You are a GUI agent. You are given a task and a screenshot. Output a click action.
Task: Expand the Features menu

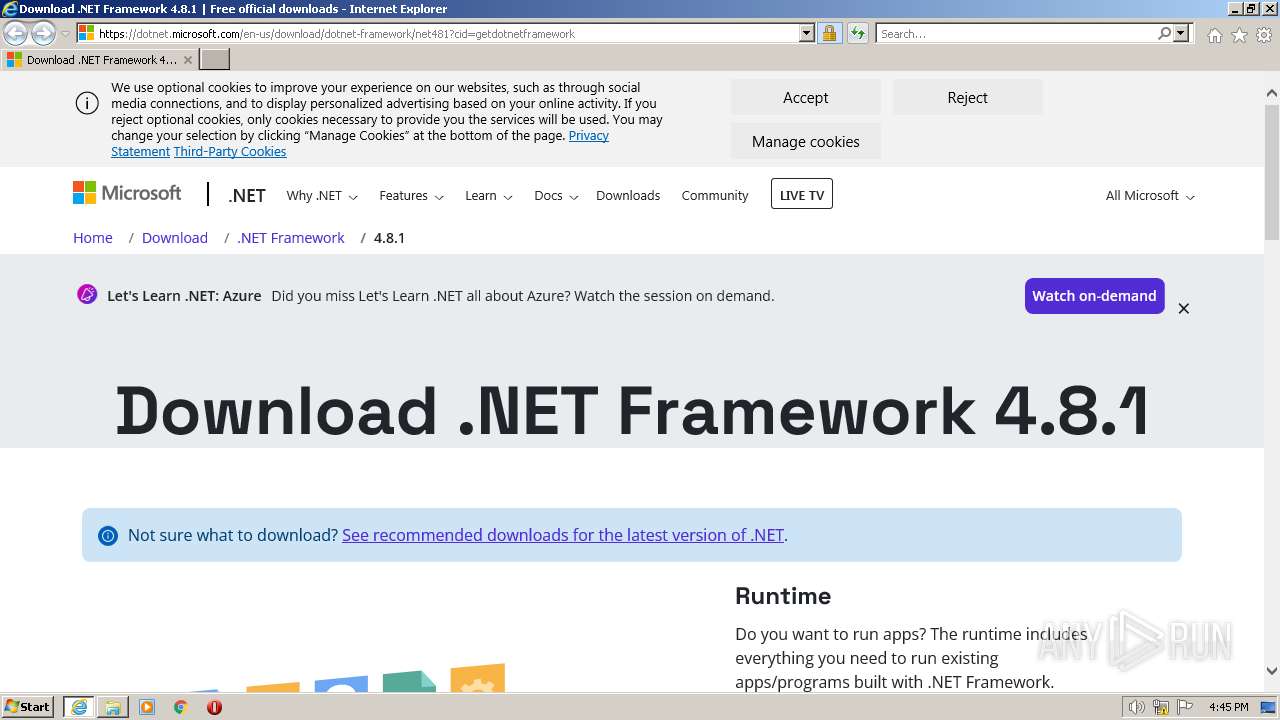411,196
